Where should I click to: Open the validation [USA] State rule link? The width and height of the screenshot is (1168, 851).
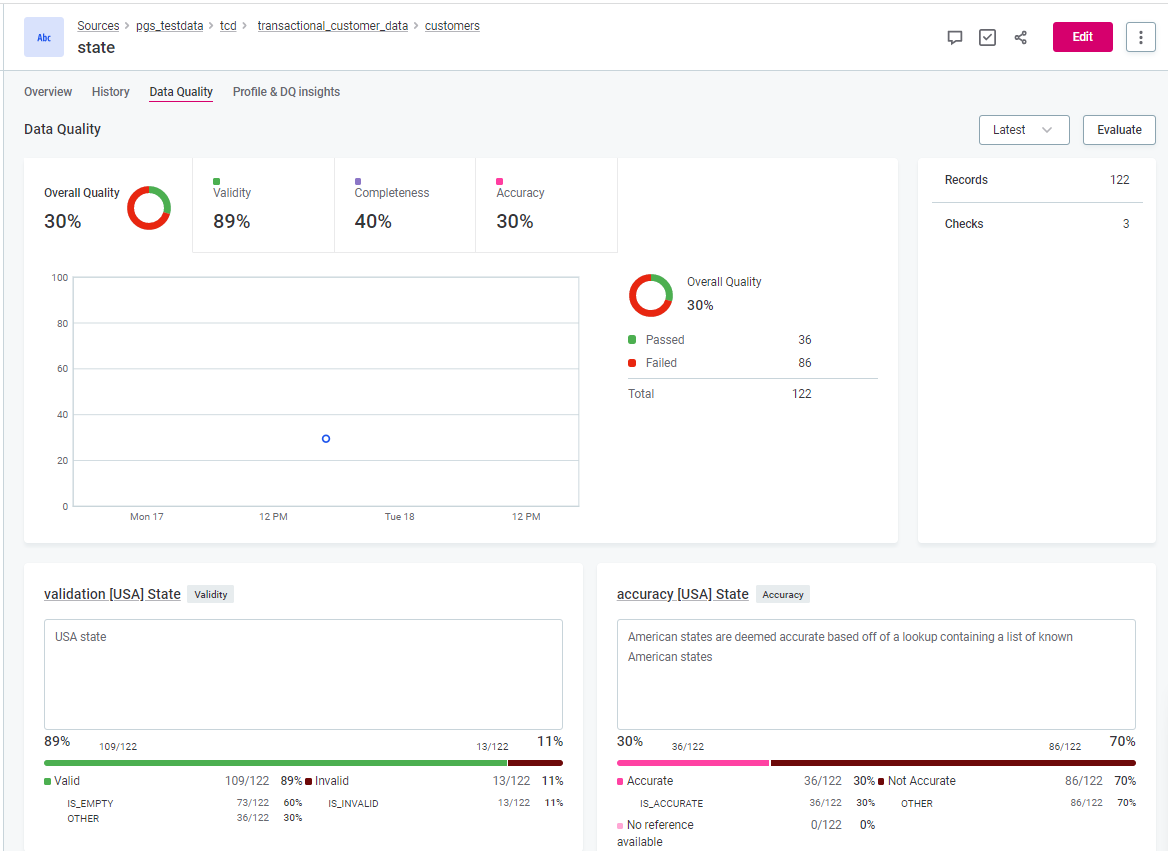point(112,594)
